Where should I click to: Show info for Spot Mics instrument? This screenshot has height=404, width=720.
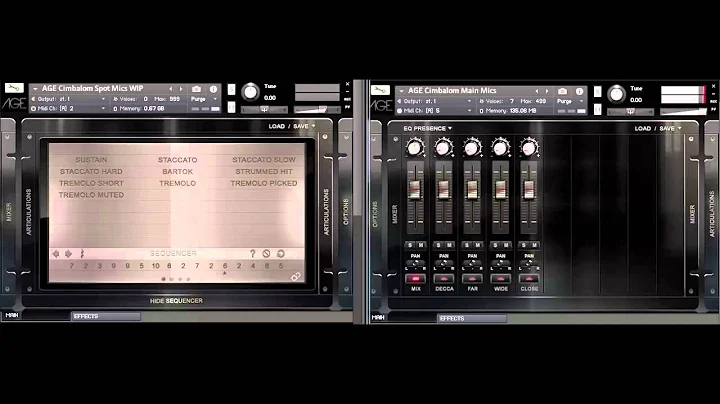(214, 89)
